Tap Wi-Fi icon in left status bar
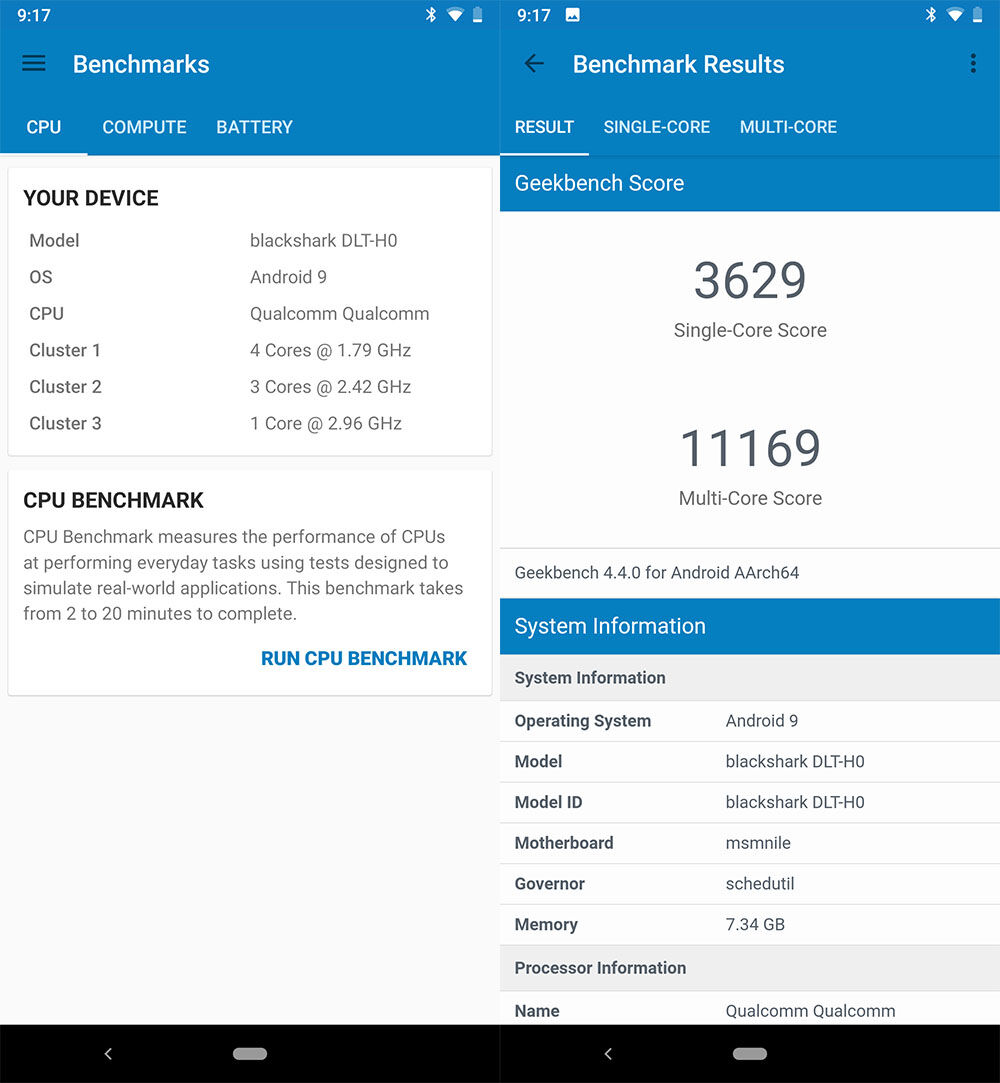This screenshot has width=1000, height=1083. [x=455, y=15]
